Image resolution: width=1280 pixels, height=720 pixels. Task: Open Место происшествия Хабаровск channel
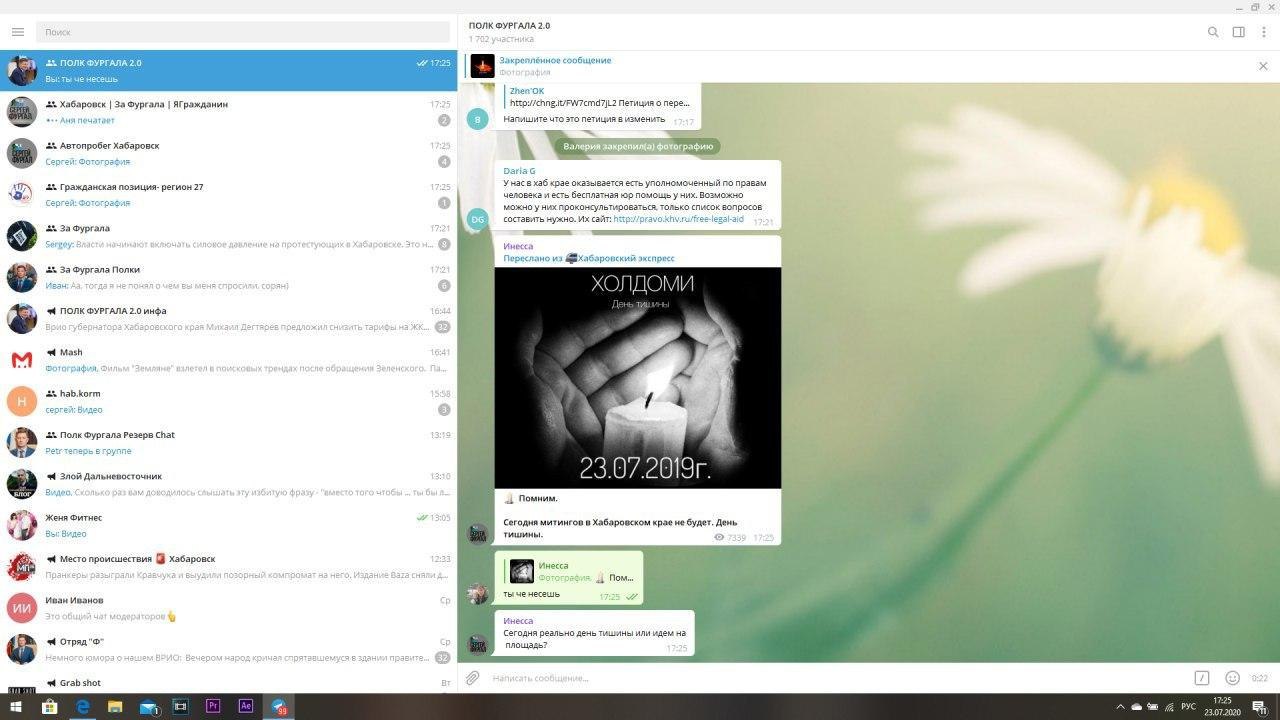[228, 567]
